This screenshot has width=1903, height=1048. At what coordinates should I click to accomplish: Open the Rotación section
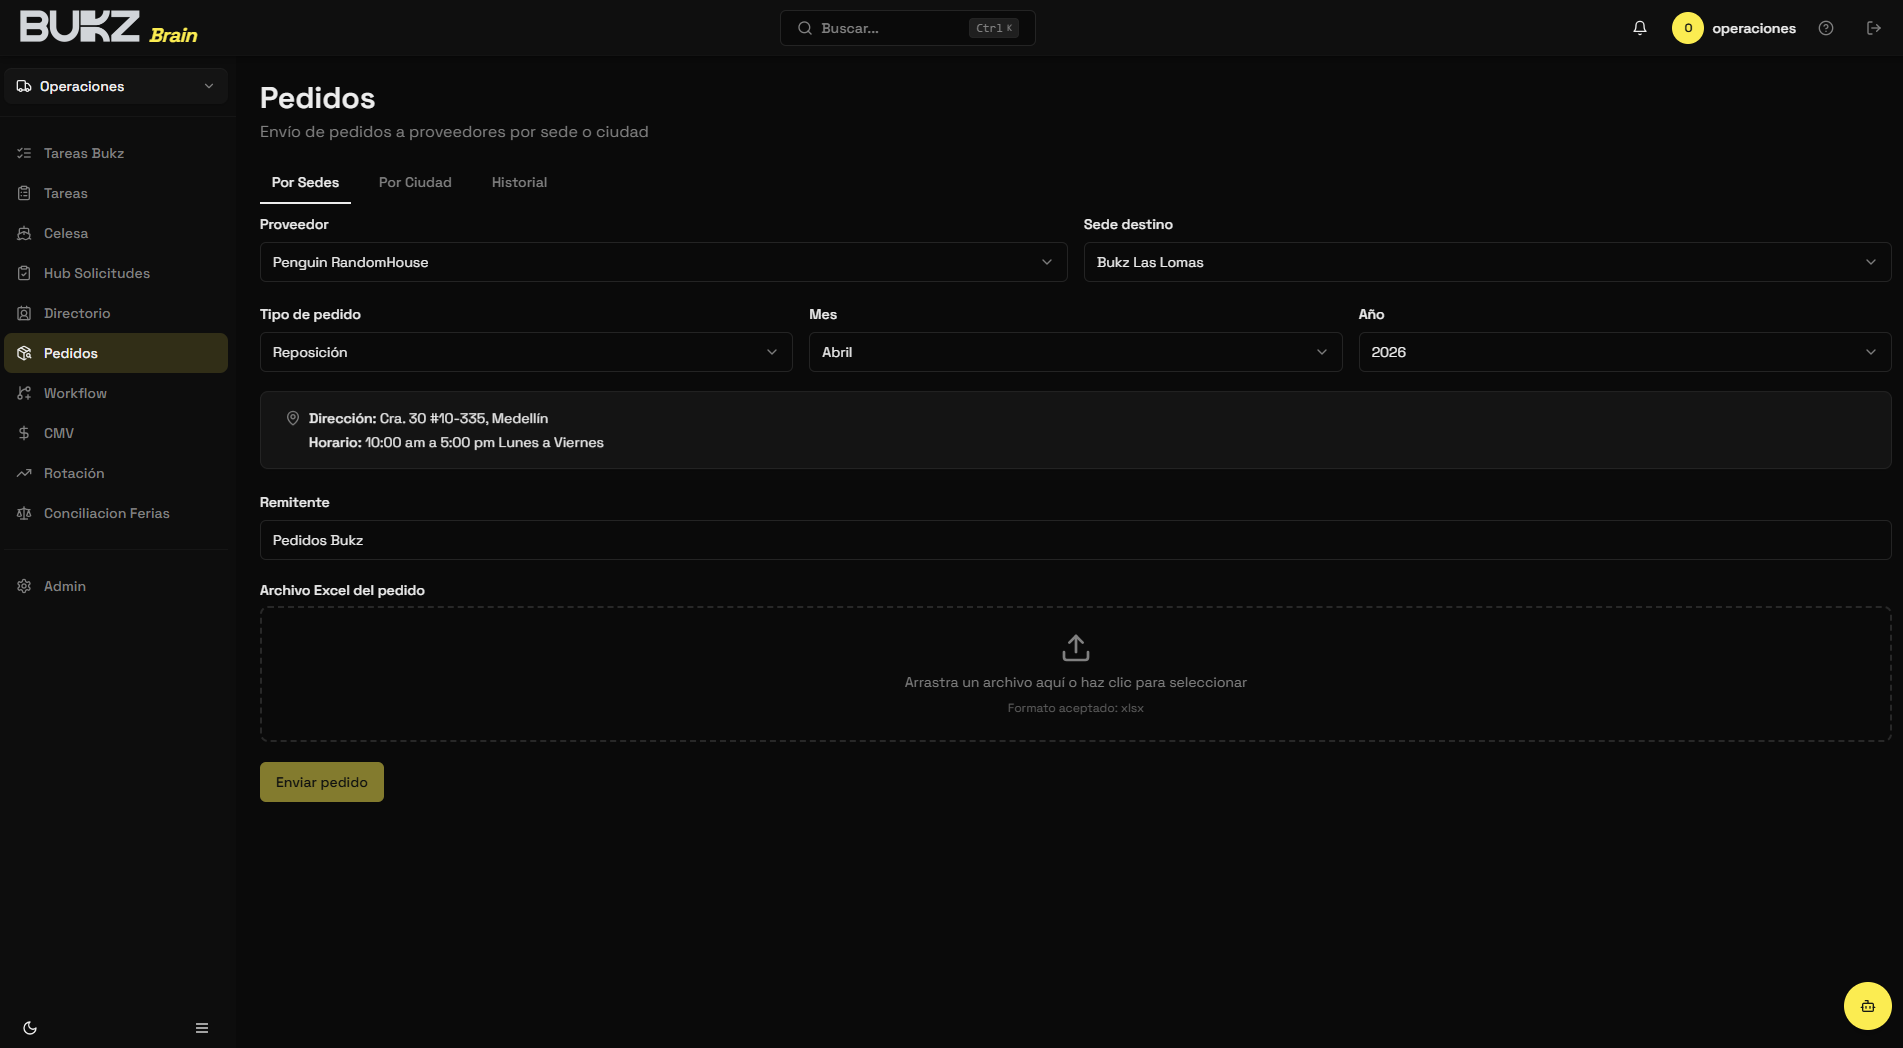tap(116, 473)
